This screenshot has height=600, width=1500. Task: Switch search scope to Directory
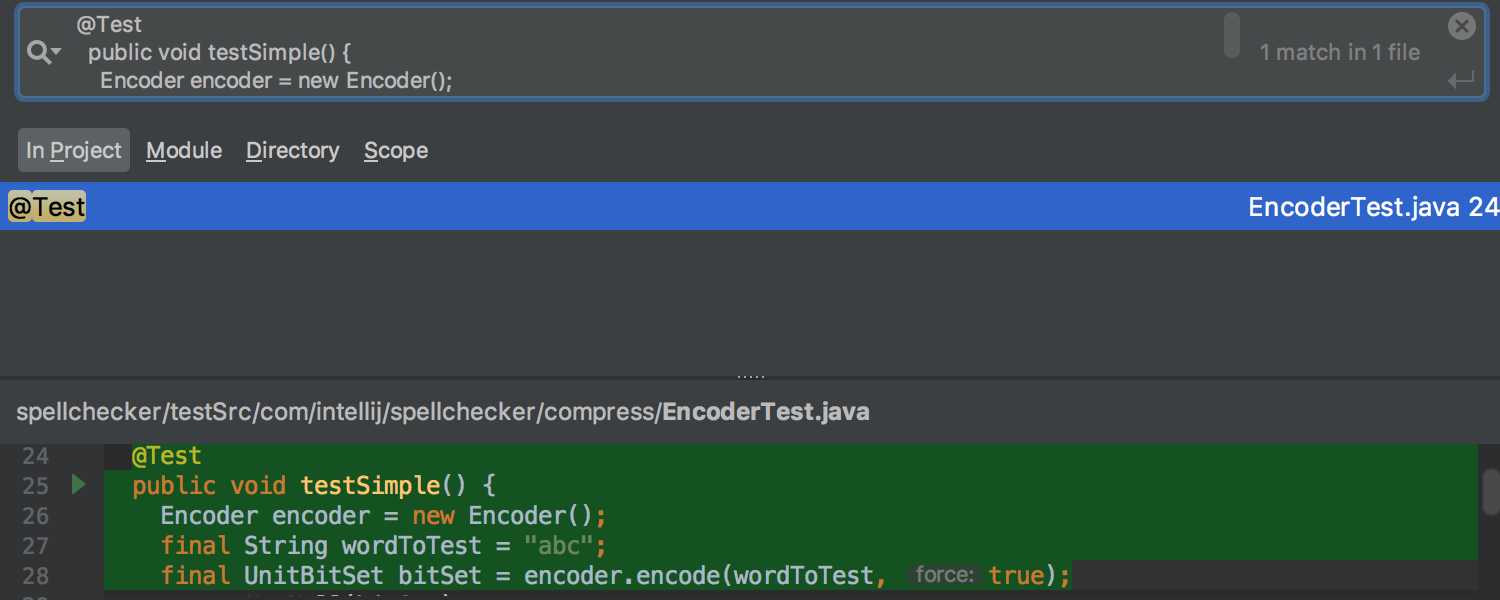[x=293, y=150]
